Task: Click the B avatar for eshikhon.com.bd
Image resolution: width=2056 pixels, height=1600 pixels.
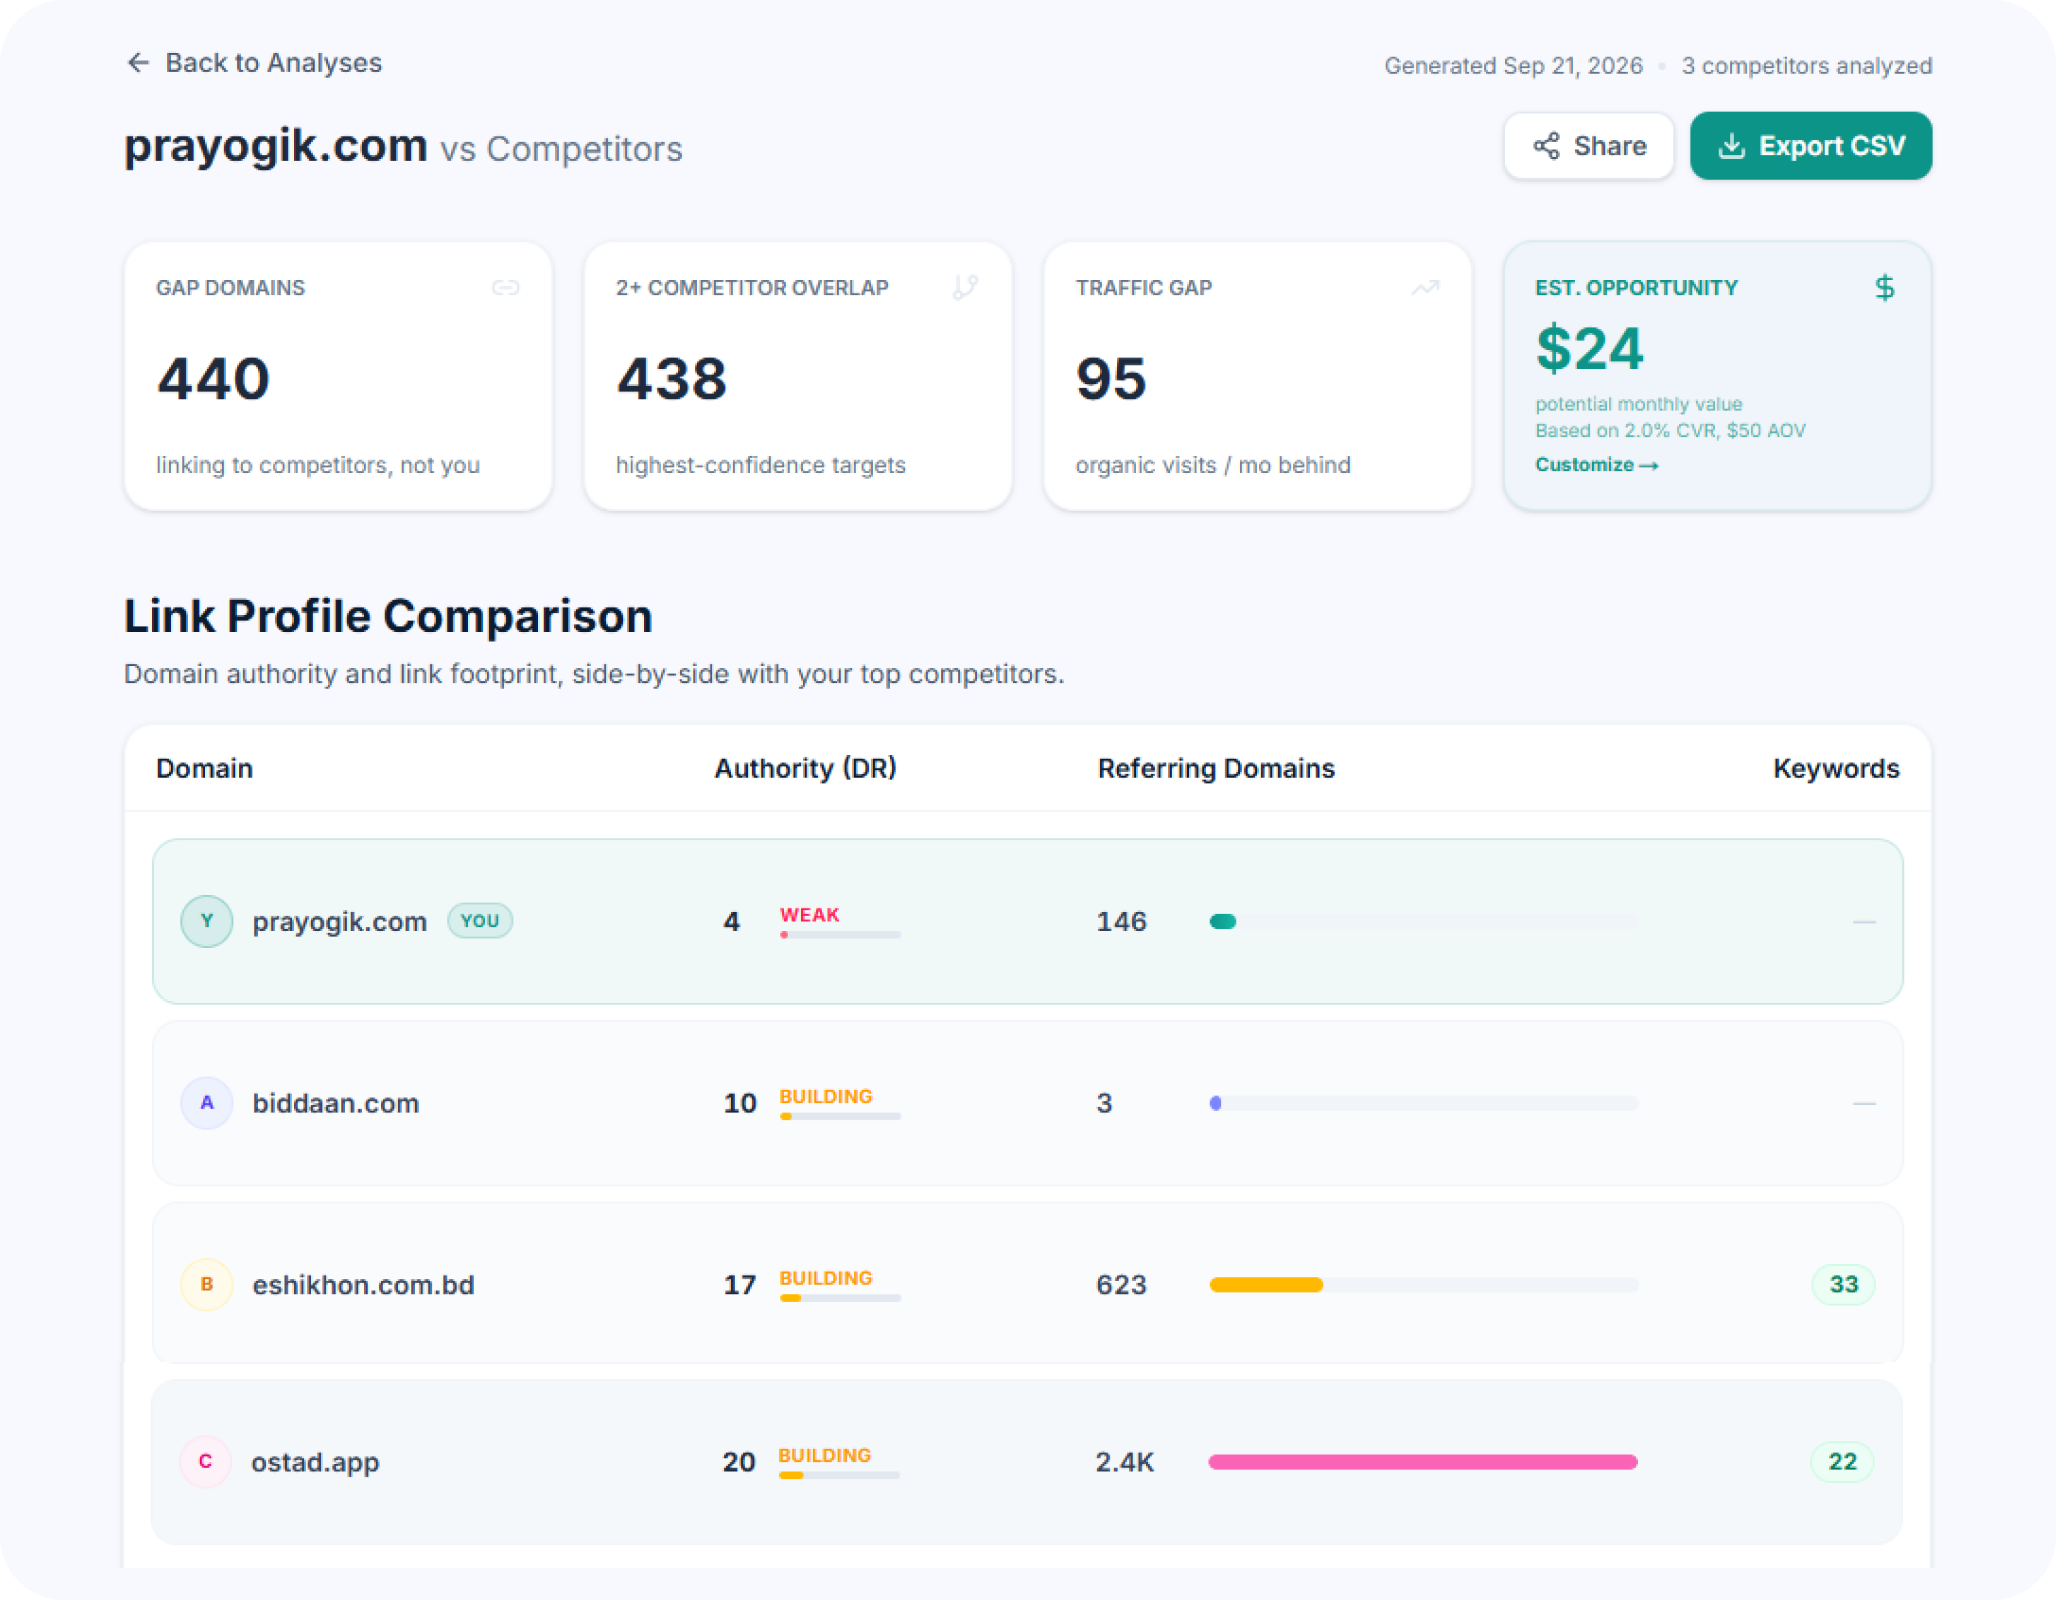Action: coord(207,1284)
